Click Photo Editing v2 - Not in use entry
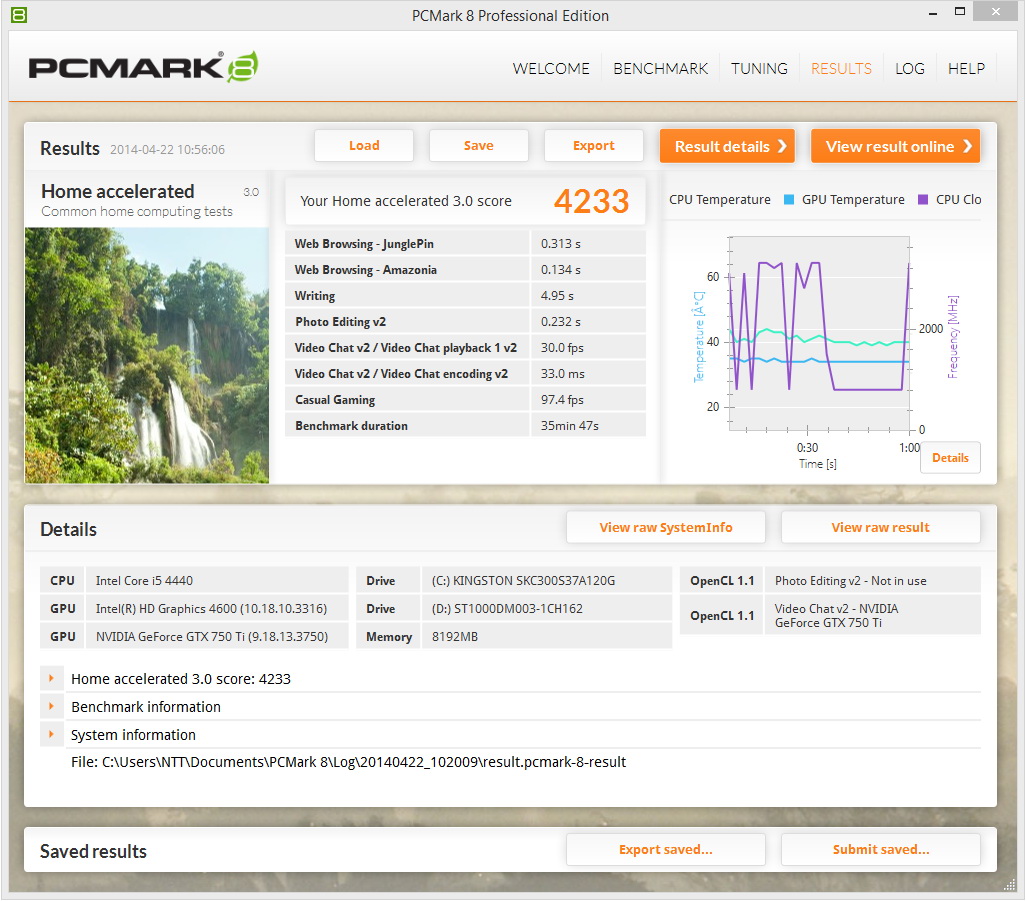 click(x=873, y=580)
